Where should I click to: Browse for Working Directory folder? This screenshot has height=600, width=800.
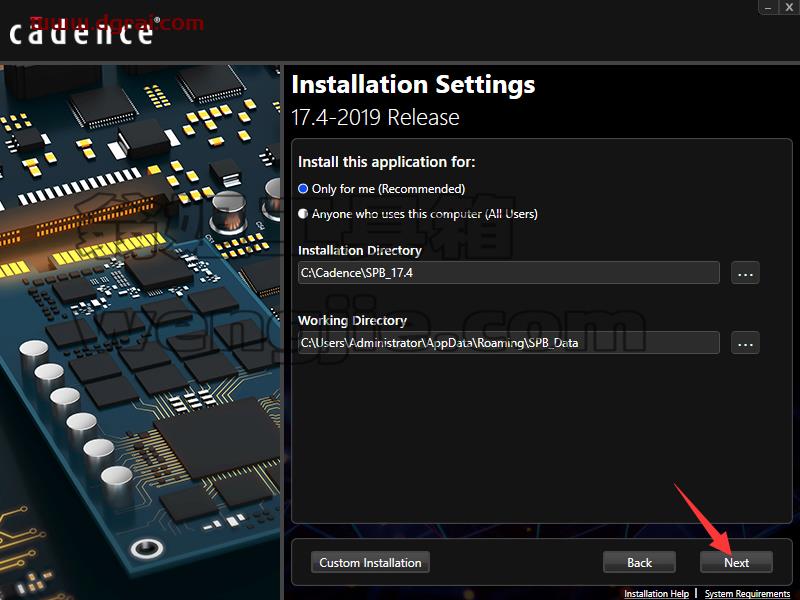coord(745,343)
